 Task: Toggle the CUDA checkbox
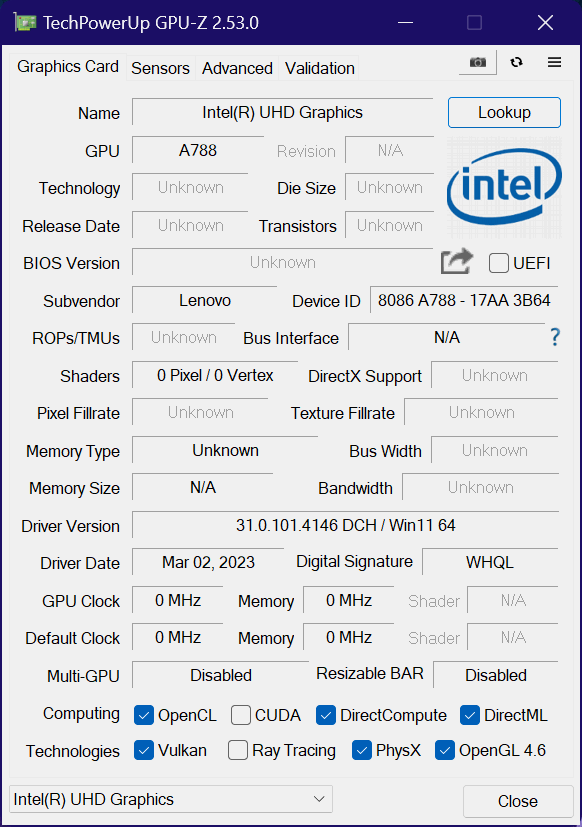(x=241, y=715)
